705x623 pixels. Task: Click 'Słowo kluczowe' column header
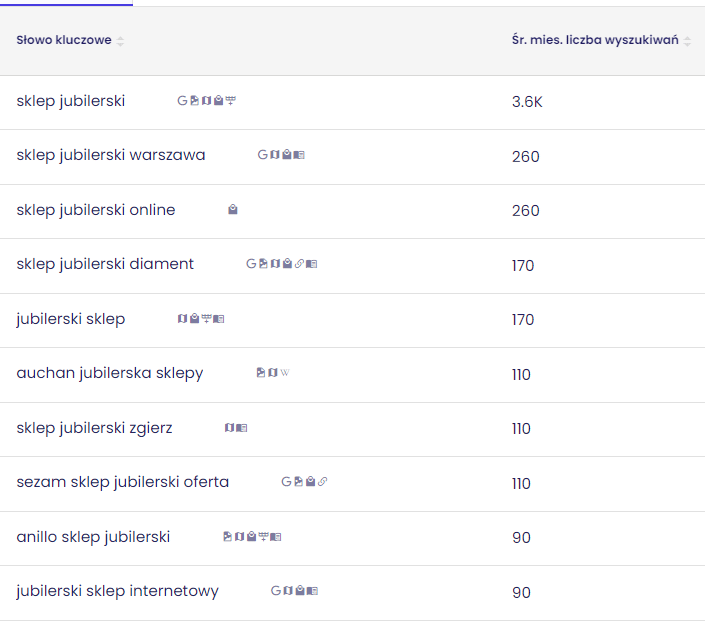click(x=64, y=40)
